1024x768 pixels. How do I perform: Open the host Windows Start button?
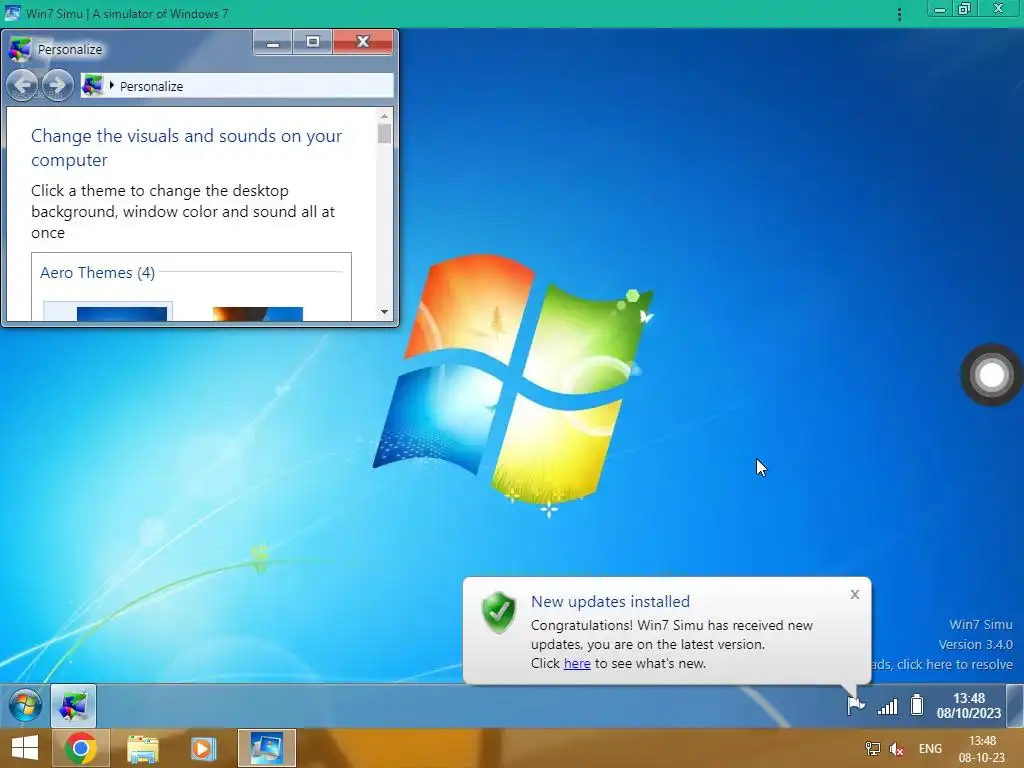[25, 748]
